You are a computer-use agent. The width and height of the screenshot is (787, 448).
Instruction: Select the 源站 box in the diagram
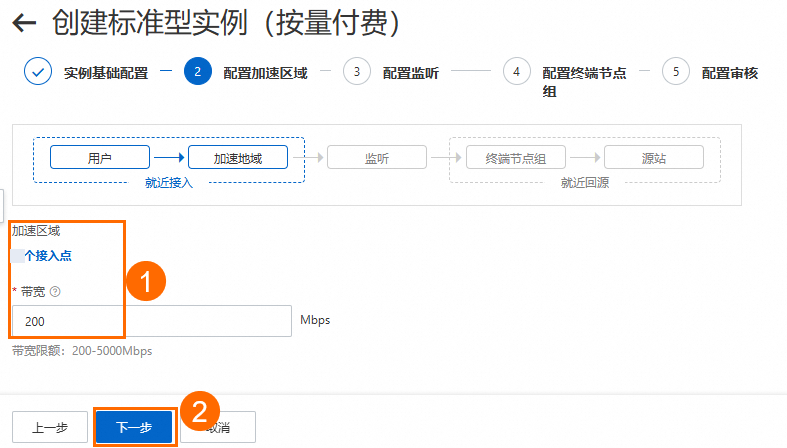click(654, 158)
